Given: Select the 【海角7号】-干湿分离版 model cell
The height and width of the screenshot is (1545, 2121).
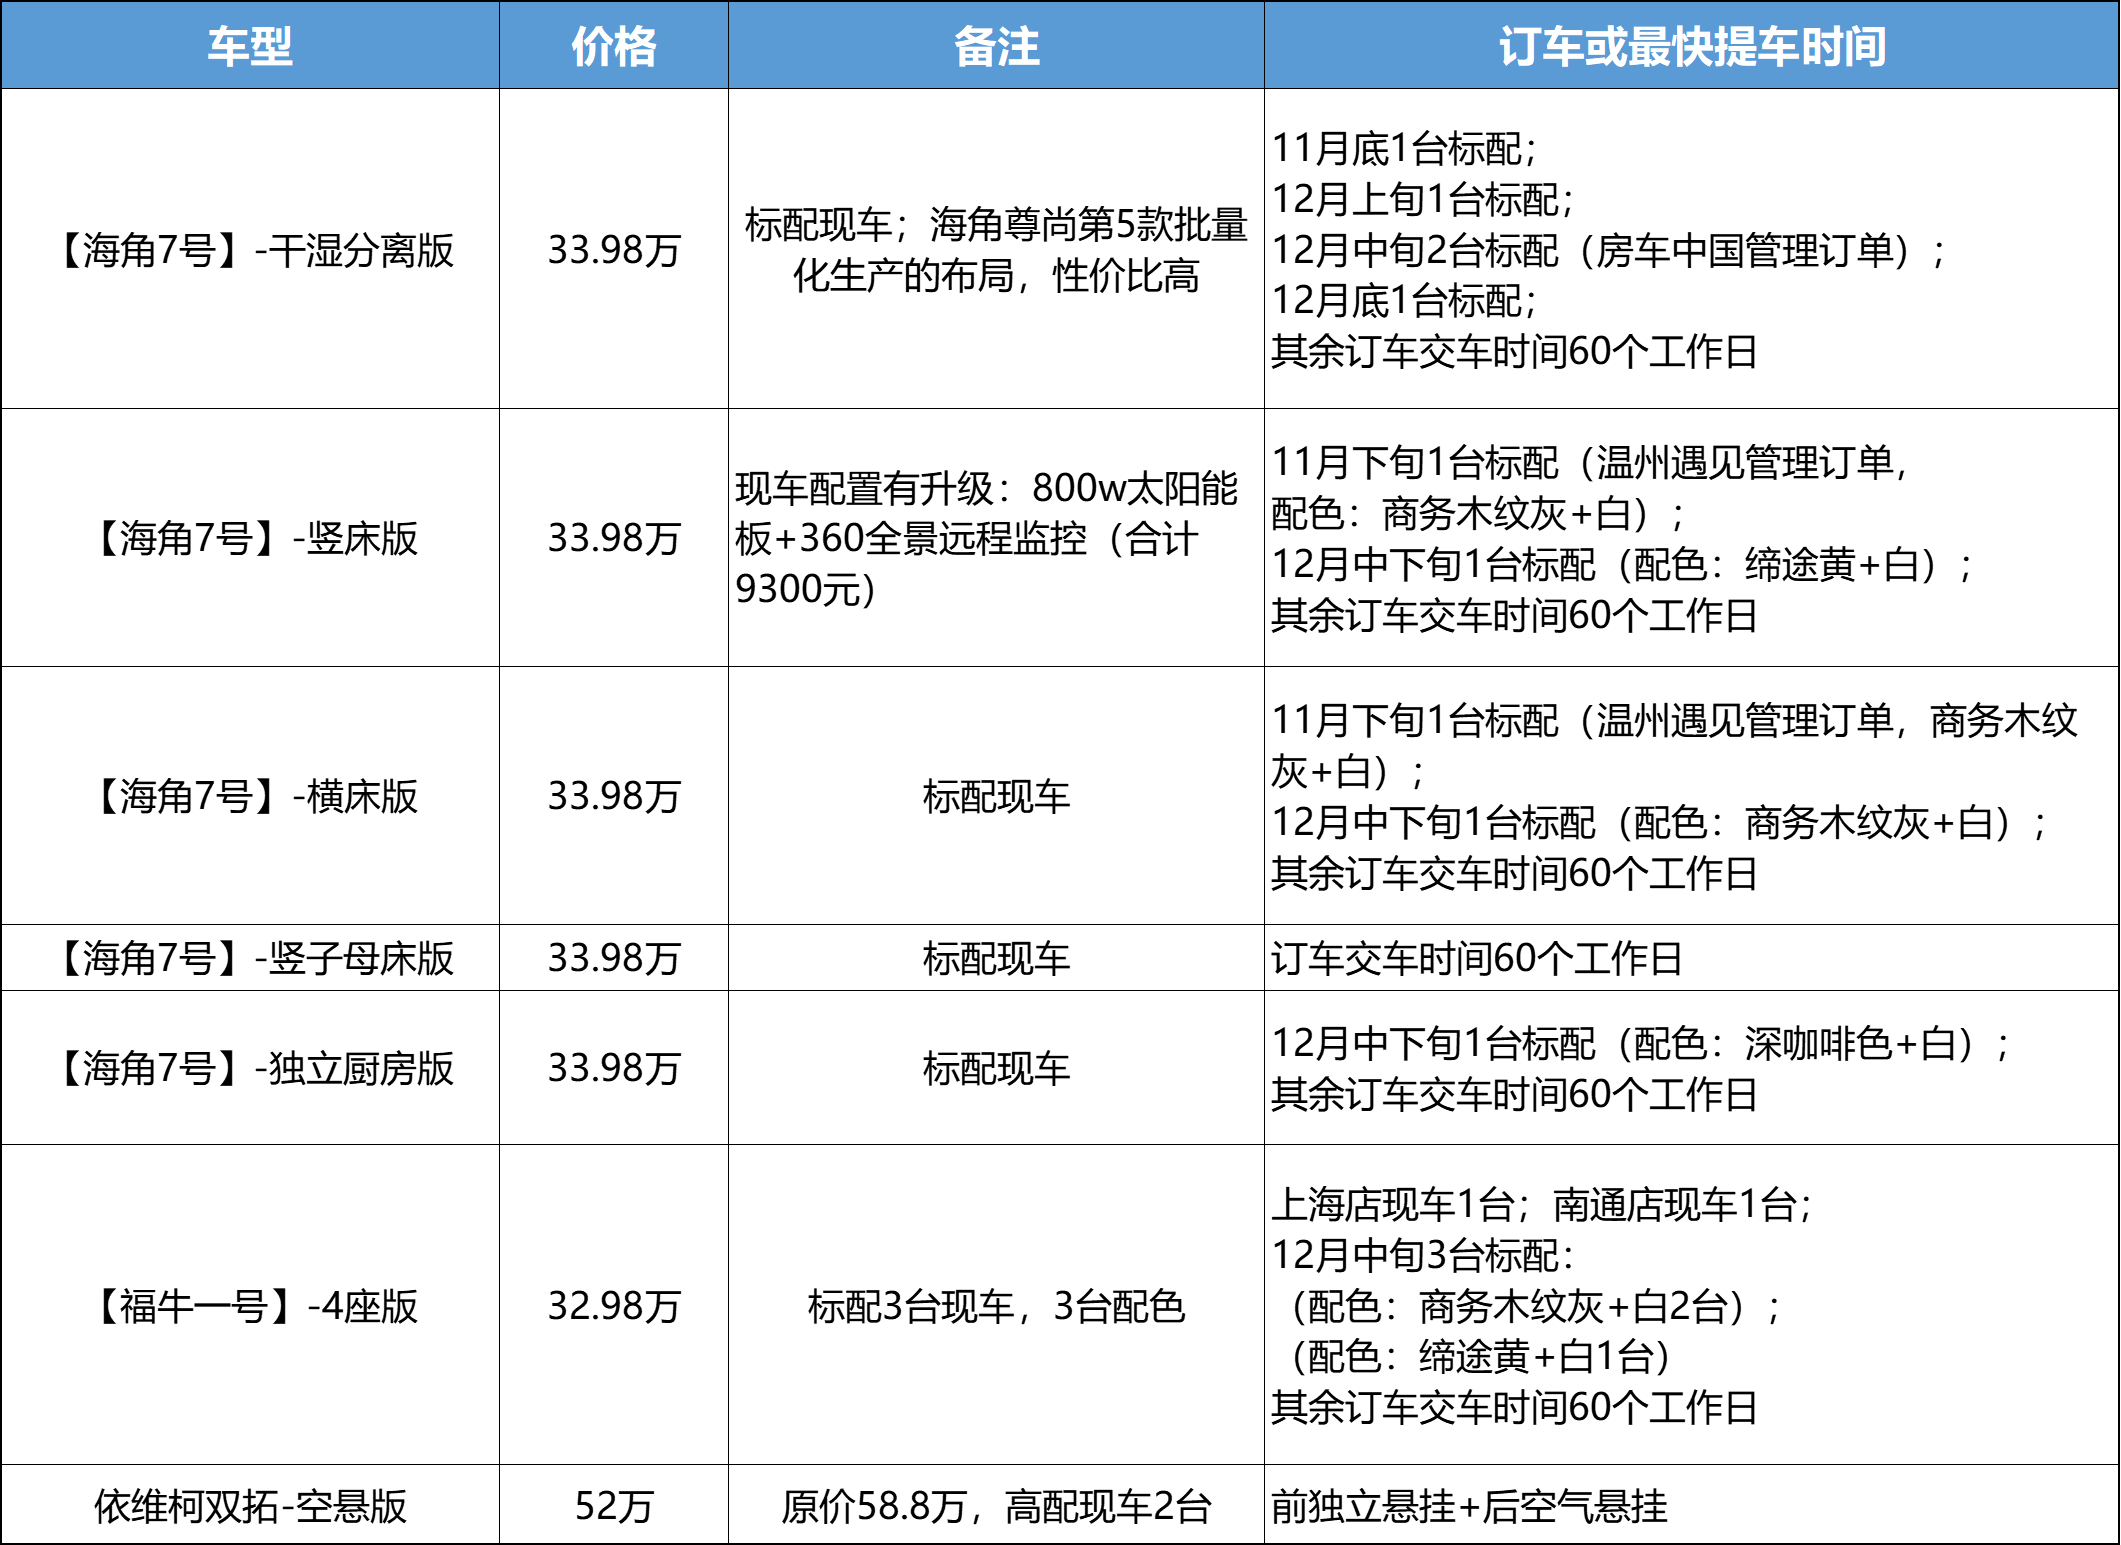Looking at the screenshot, I should (250, 249).
